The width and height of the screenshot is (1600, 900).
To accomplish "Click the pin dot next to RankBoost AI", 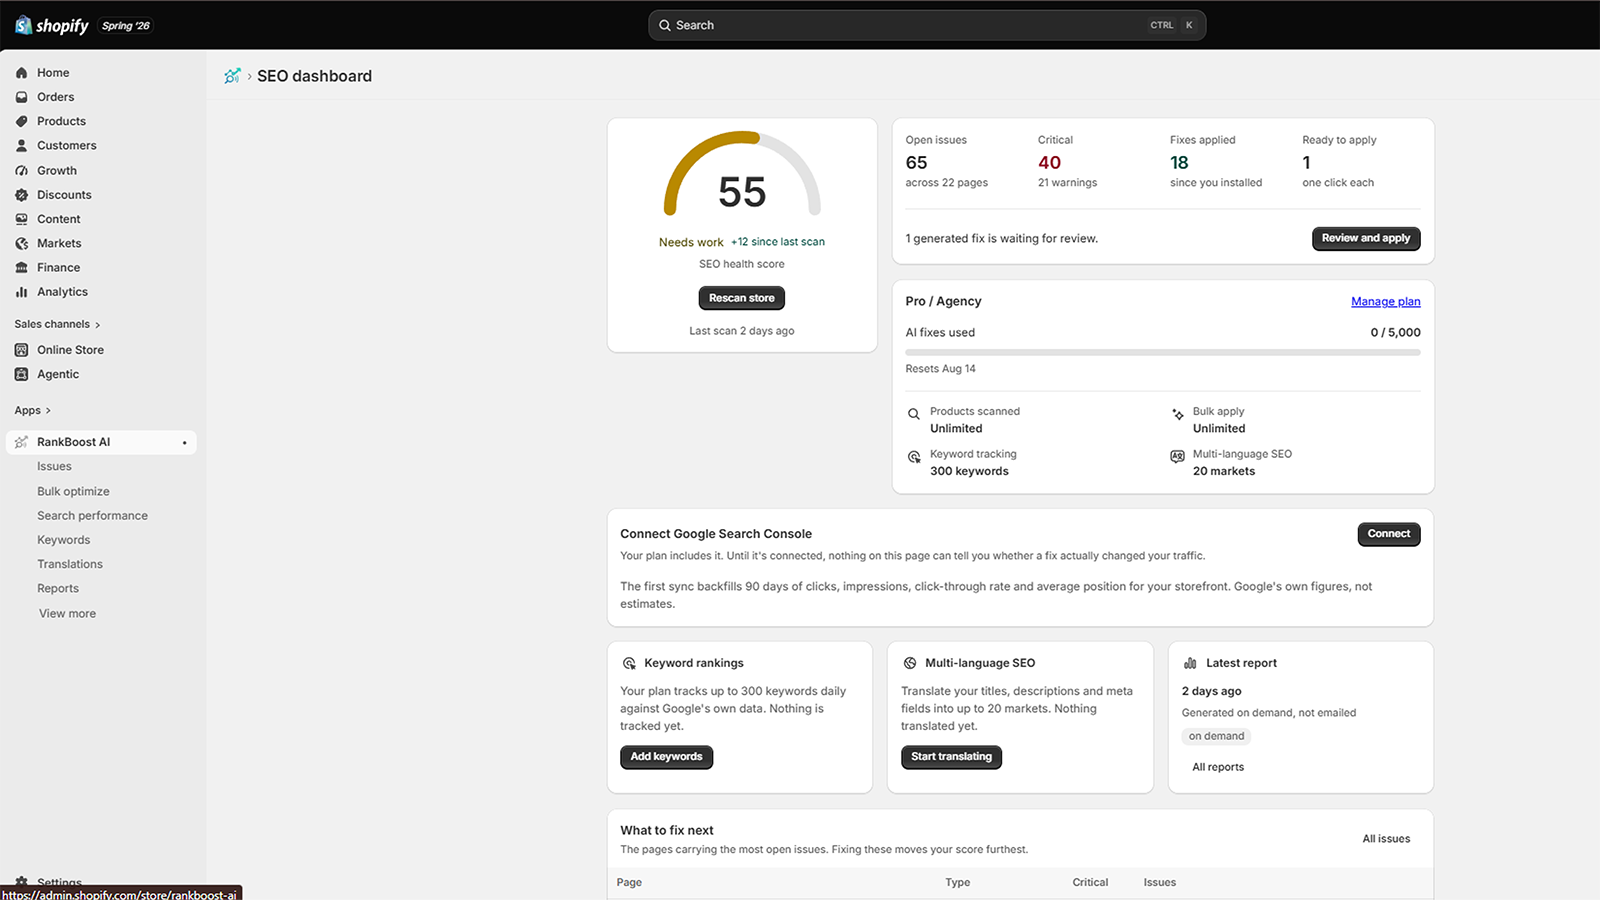I will (185, 442).
